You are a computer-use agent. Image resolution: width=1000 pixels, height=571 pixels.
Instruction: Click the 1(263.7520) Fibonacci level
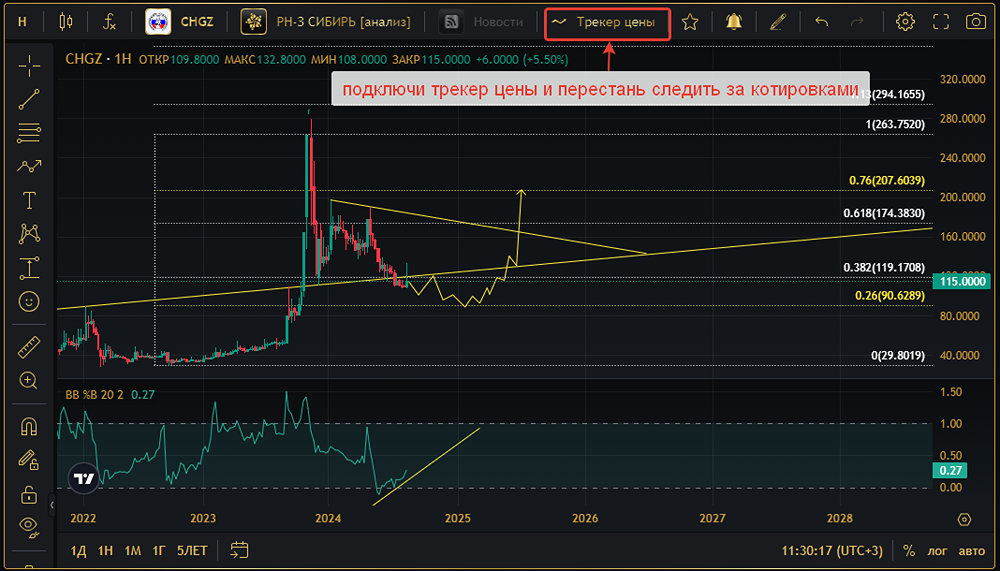(895, 124)
